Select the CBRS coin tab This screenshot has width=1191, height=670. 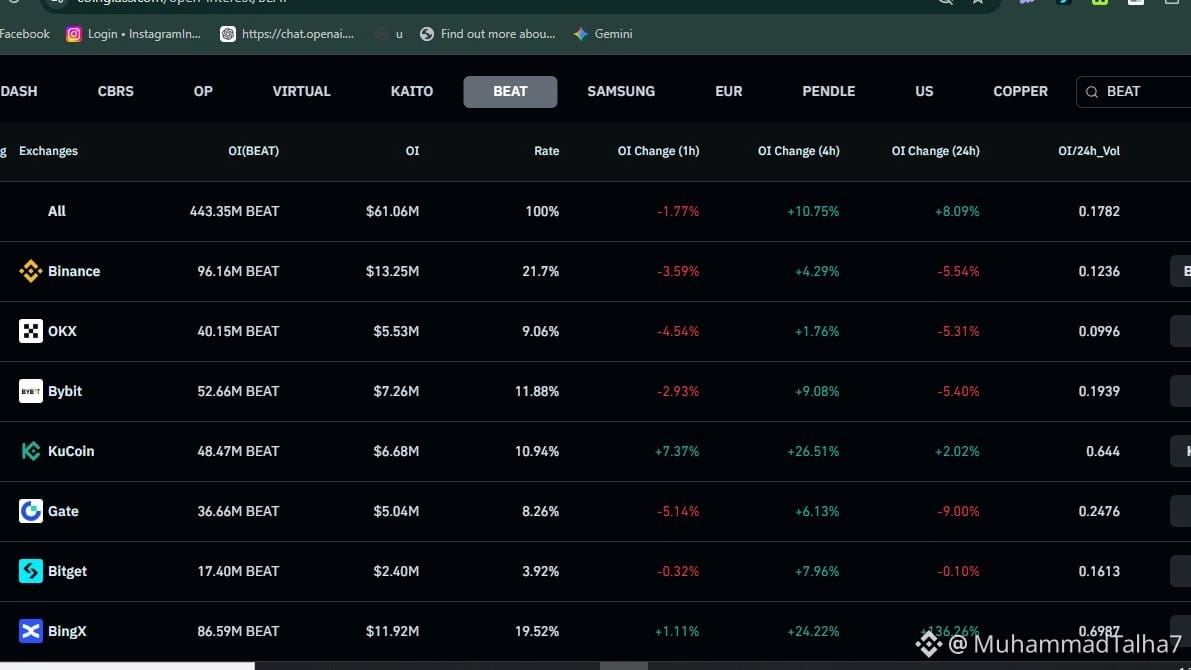point(115,91)
